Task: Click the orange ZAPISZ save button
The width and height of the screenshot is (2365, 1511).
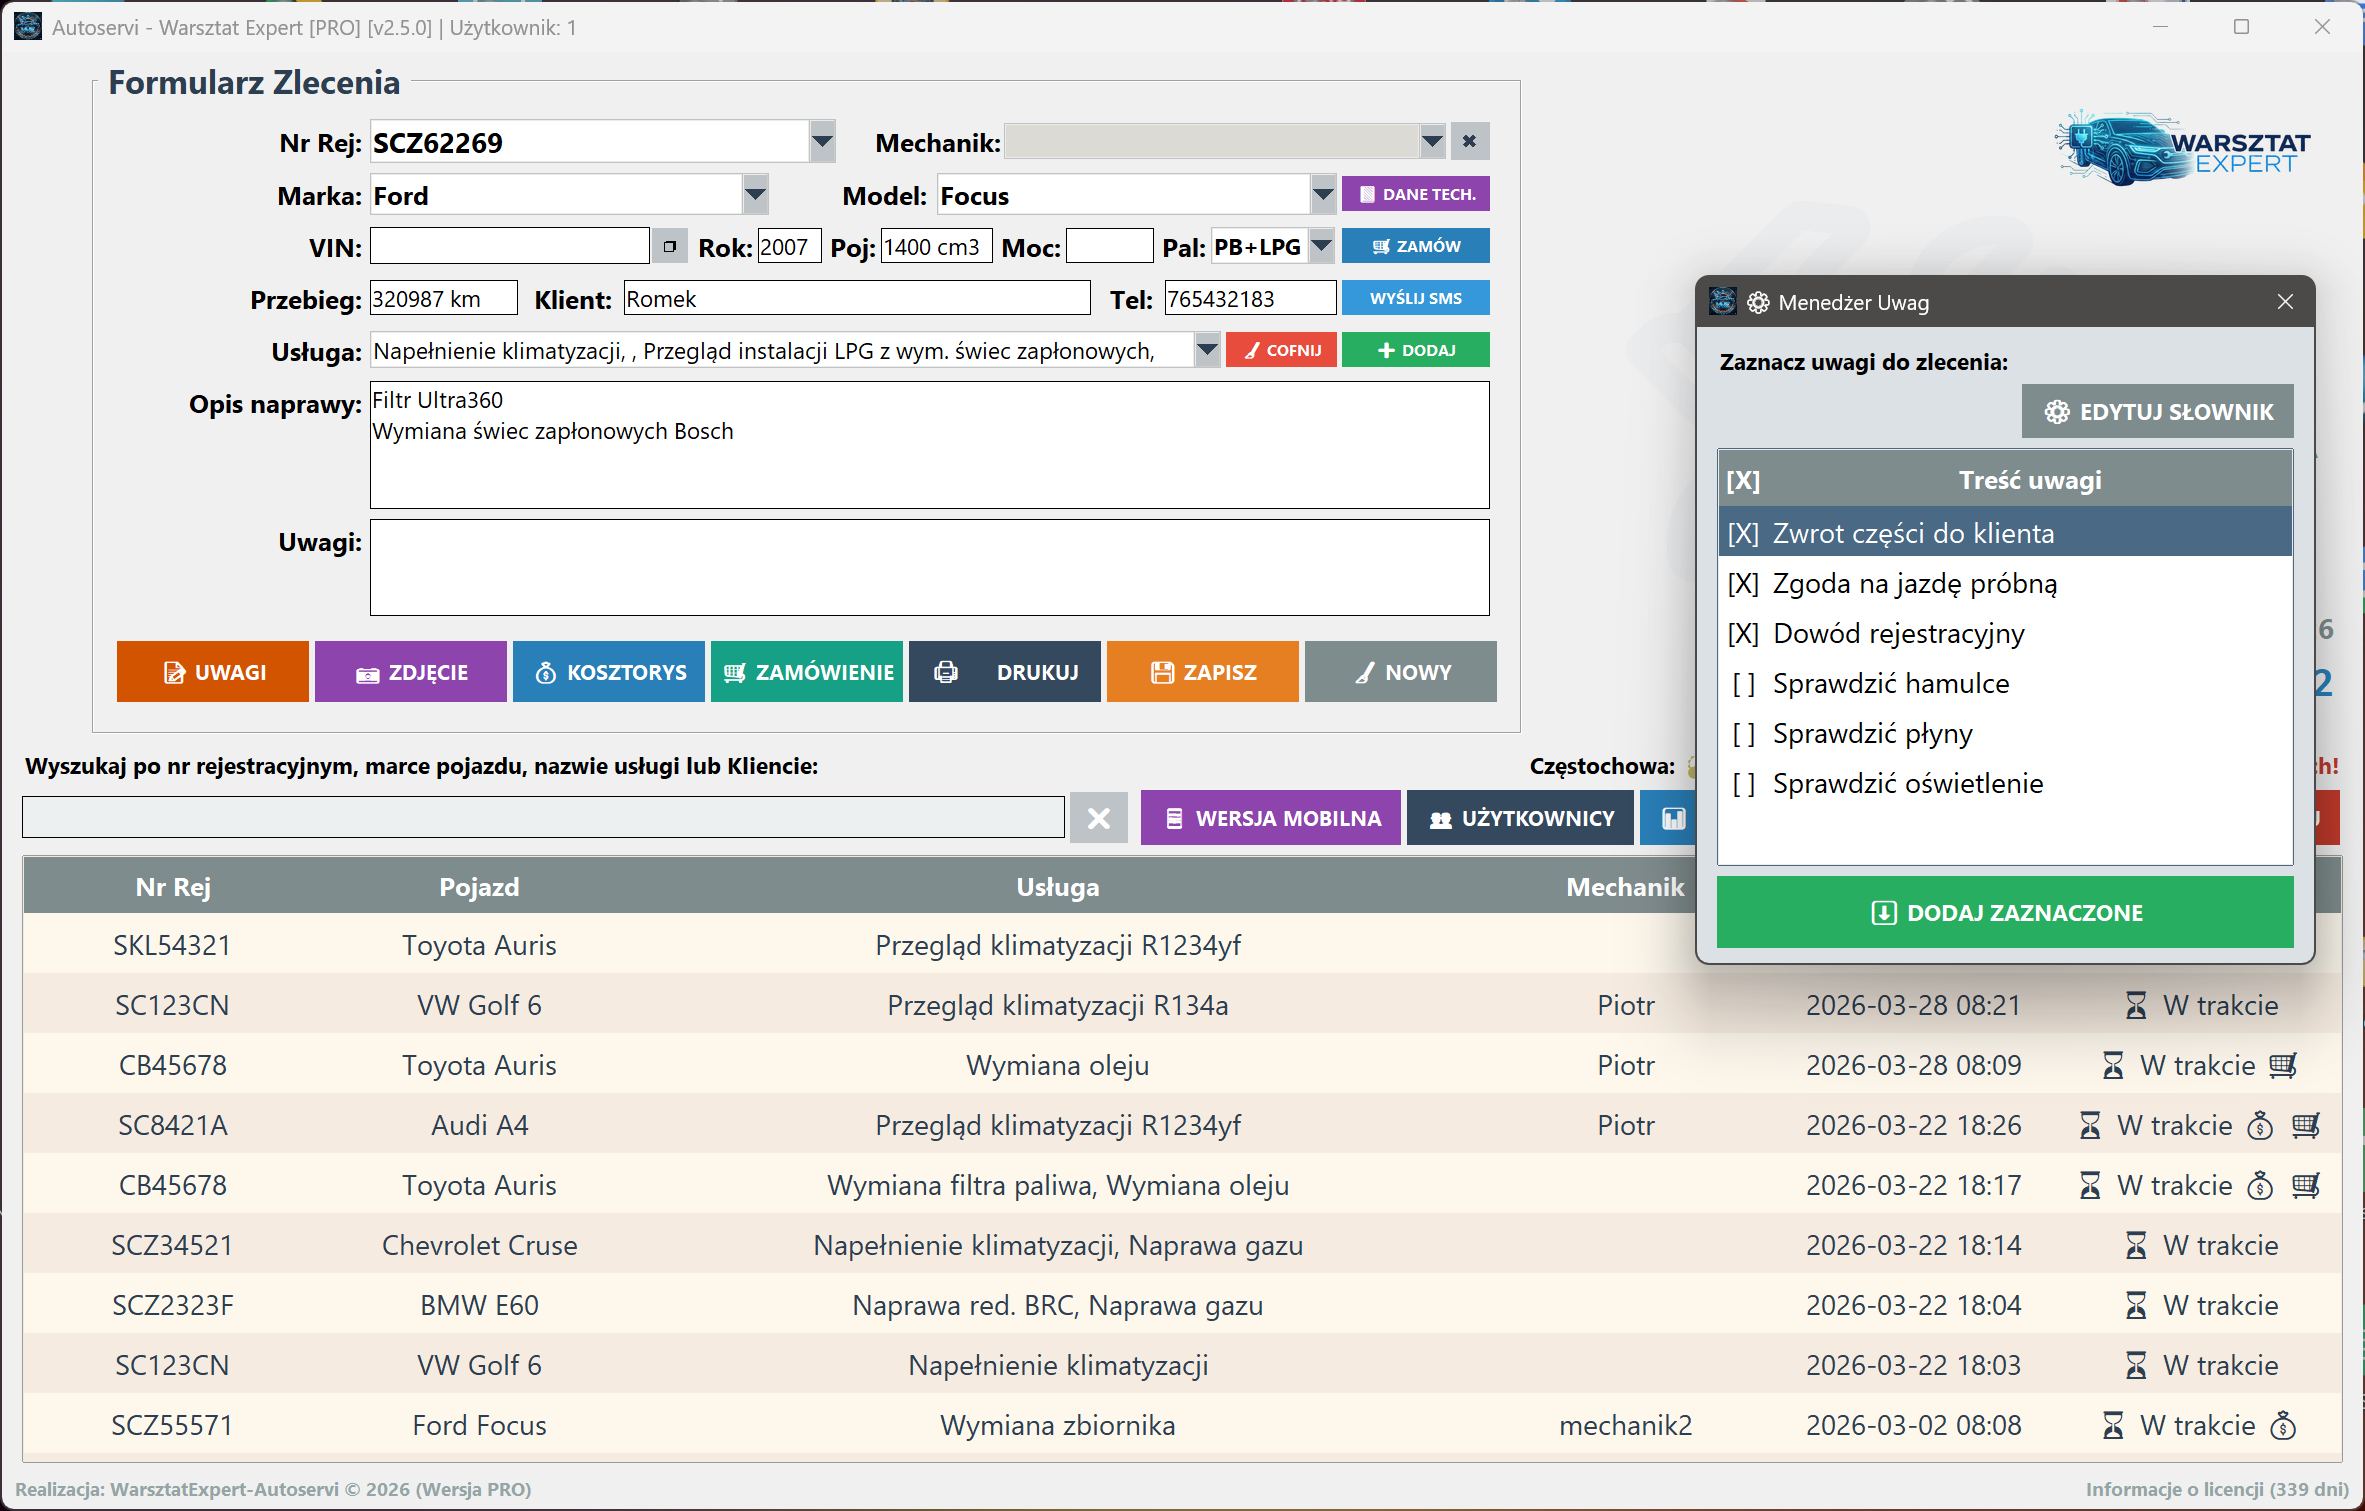Action: click(1202, 672)
